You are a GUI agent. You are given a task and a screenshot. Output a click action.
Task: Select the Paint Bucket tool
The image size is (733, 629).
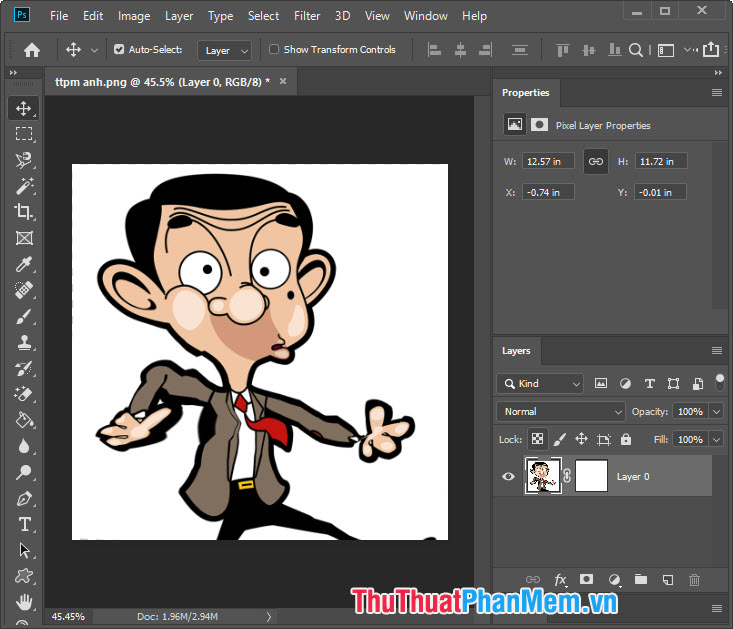coord(23,420)
